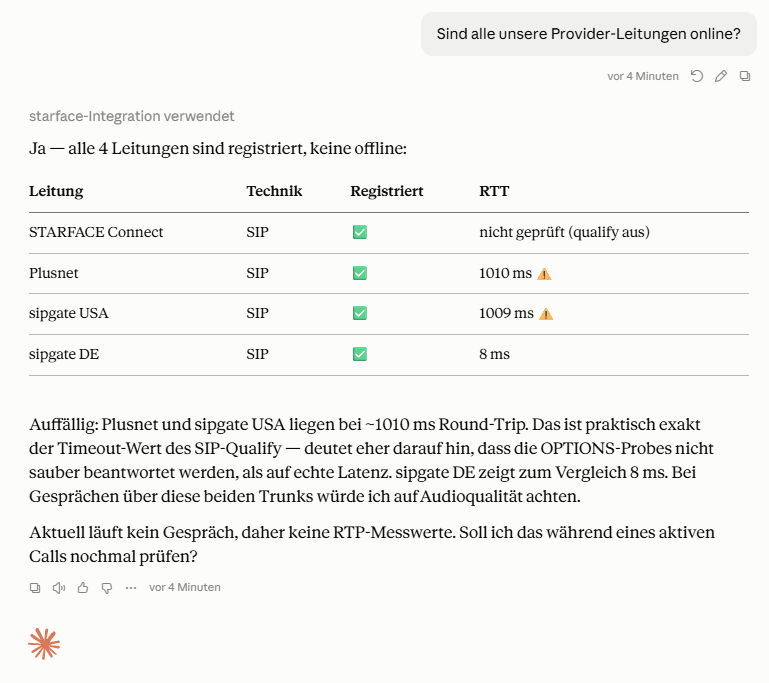Image resolution: width=769 pixels, height=683 pixels.
Task: Edit the user message with the pencil icon
Action: pos(720,76)
